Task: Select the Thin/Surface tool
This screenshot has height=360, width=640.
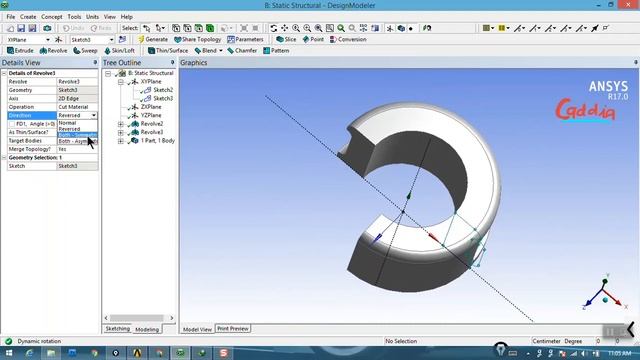Action: tap(168, 51)
